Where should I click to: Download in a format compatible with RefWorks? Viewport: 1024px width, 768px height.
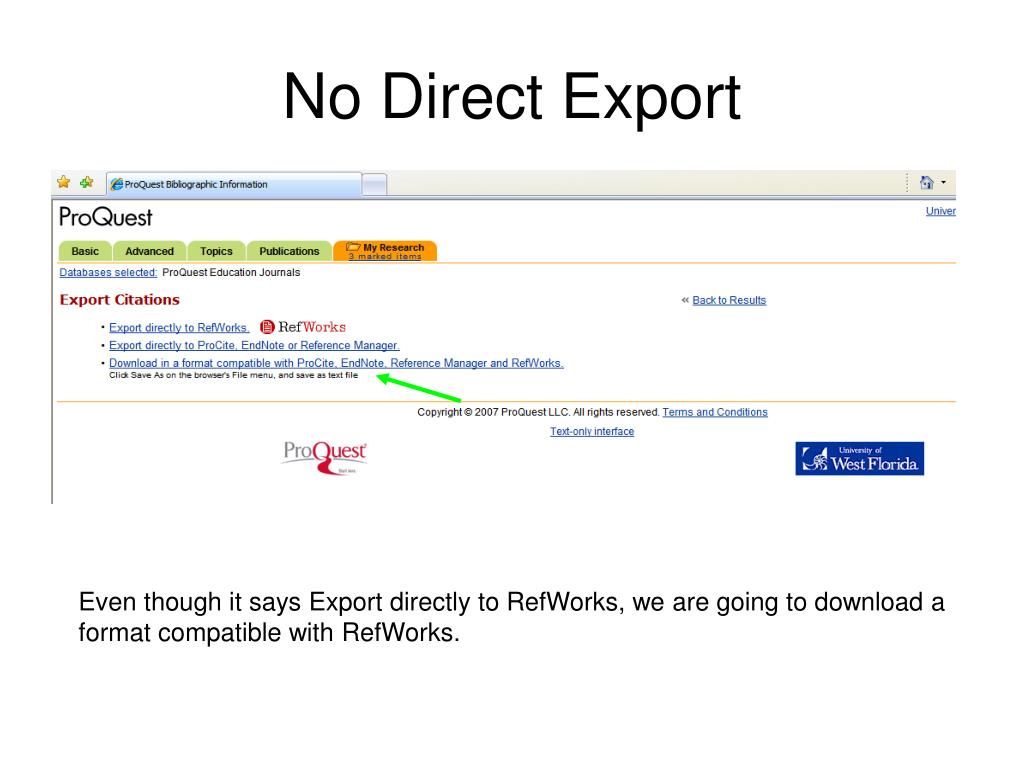point(336,363)
